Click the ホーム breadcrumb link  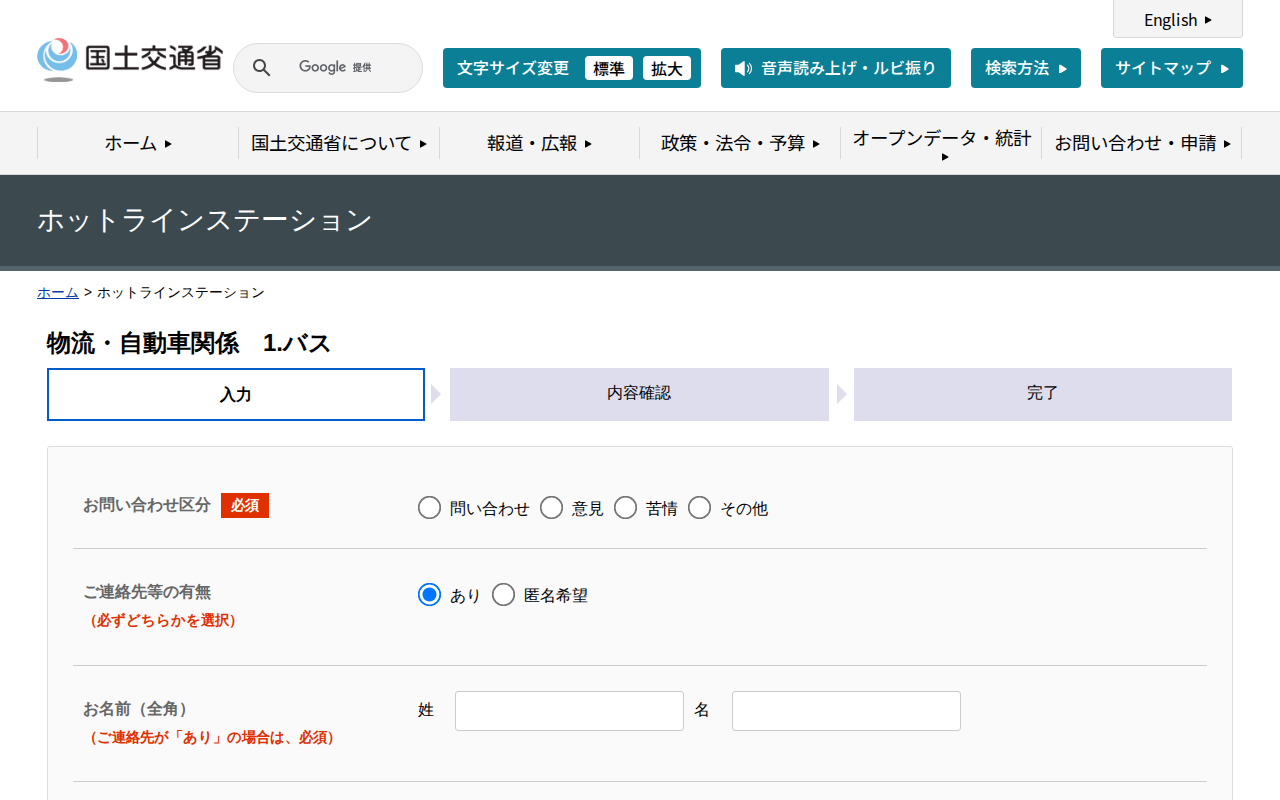58,292
